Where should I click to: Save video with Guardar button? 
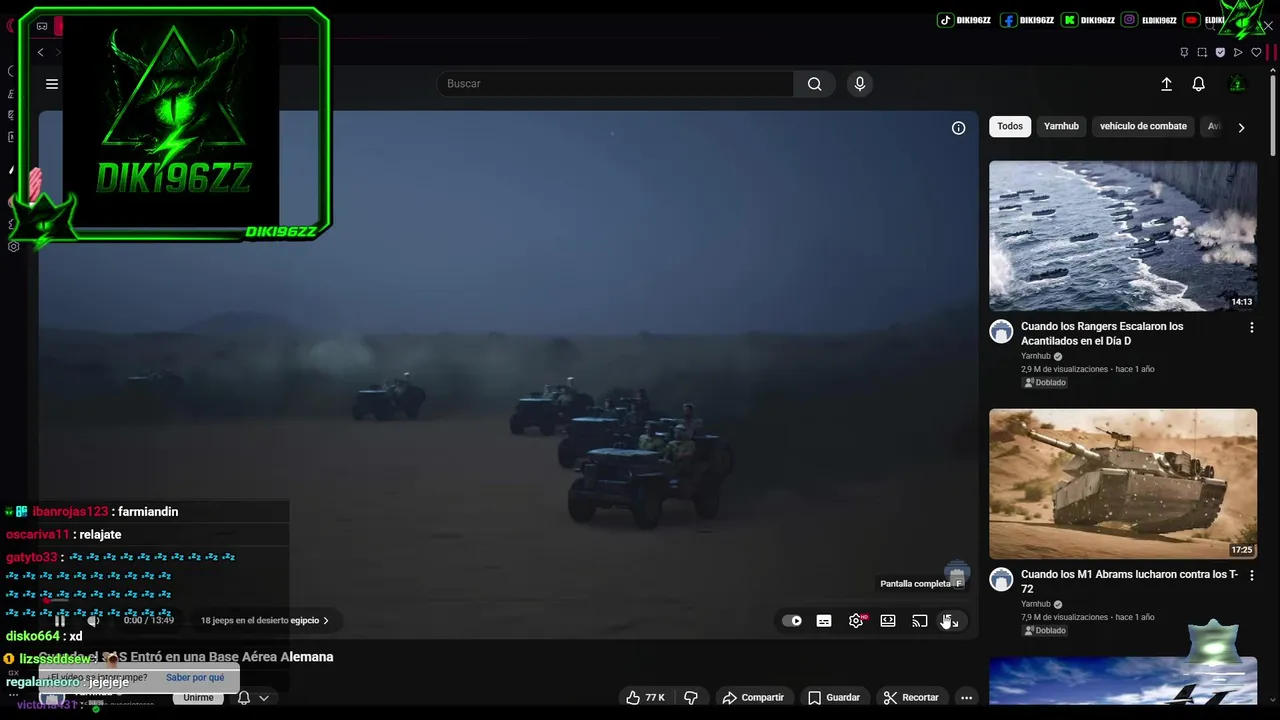click(x=834, y=697)
